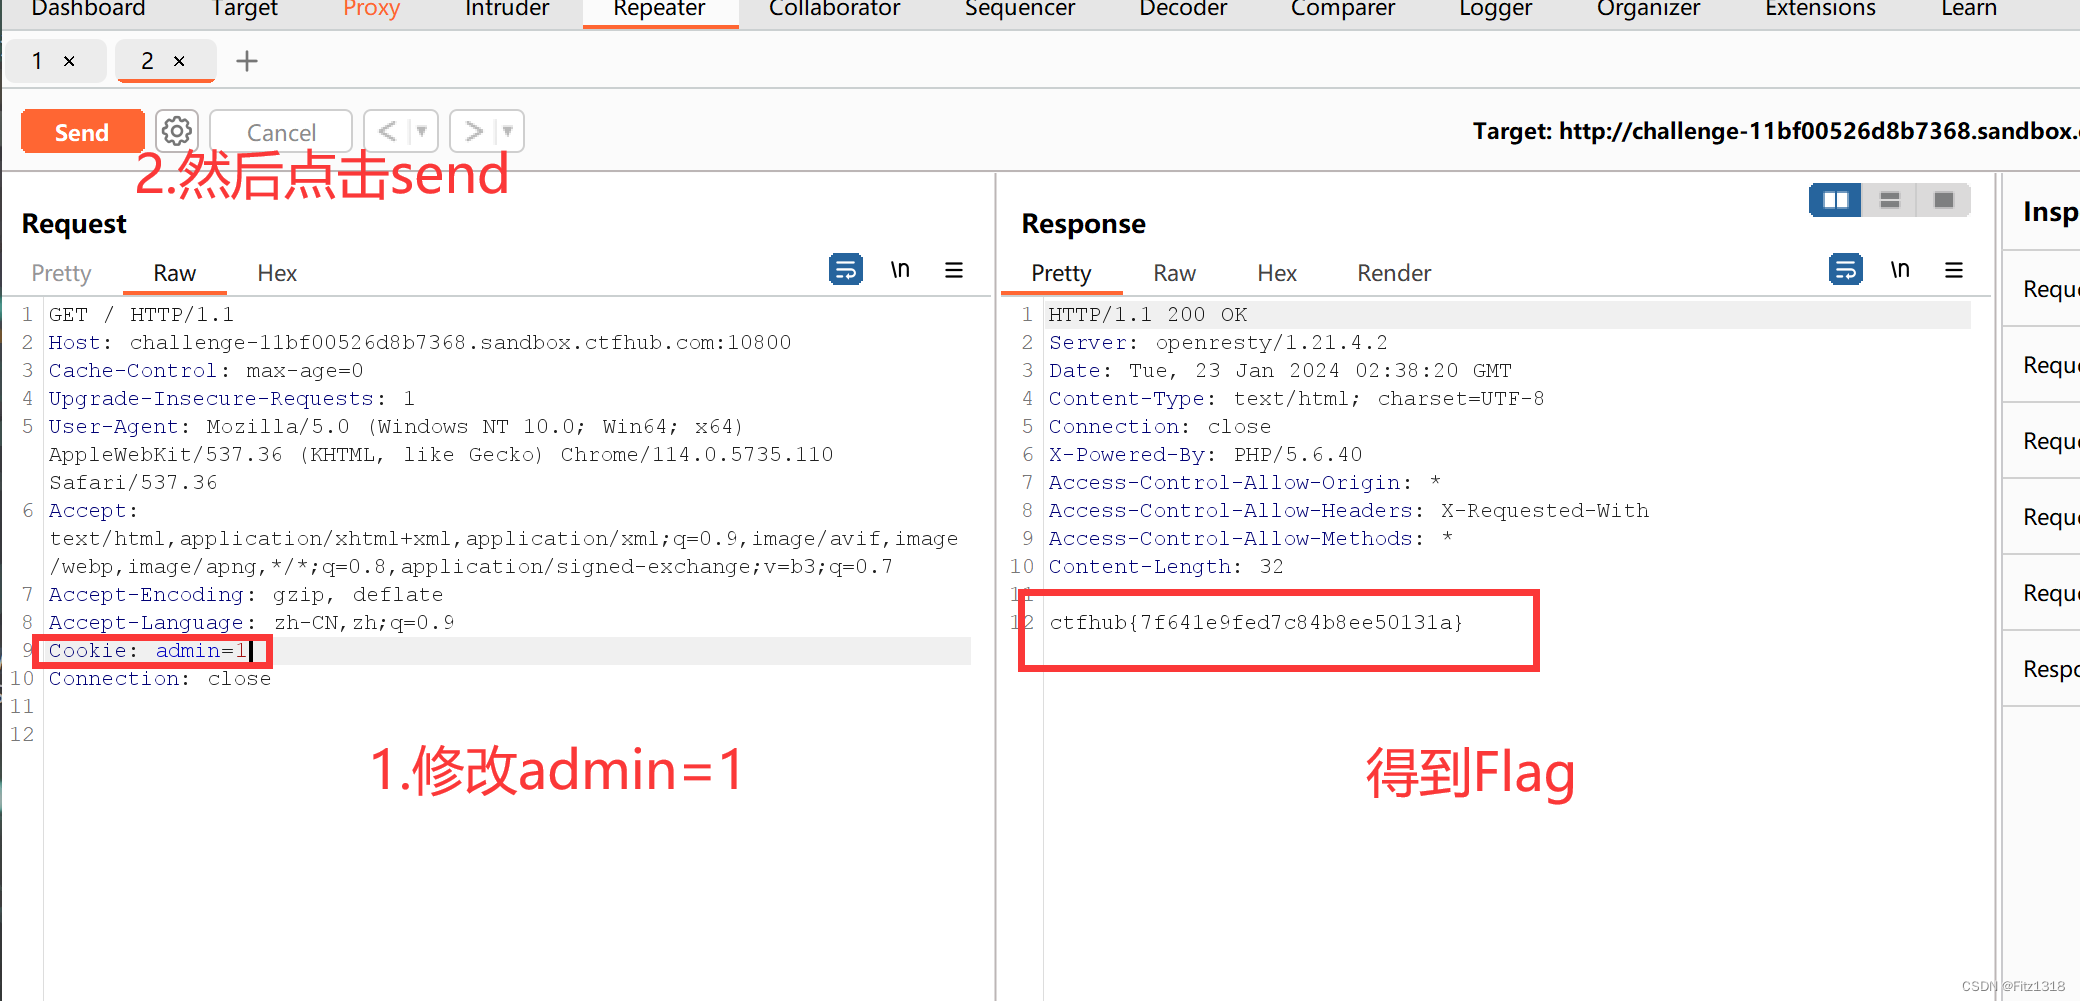Image resolution: width=2080 pixels, height=1001 pixels.
Task: Click 'Cache-Control: max-age=0' request header
Action: [x=206, y=371]
